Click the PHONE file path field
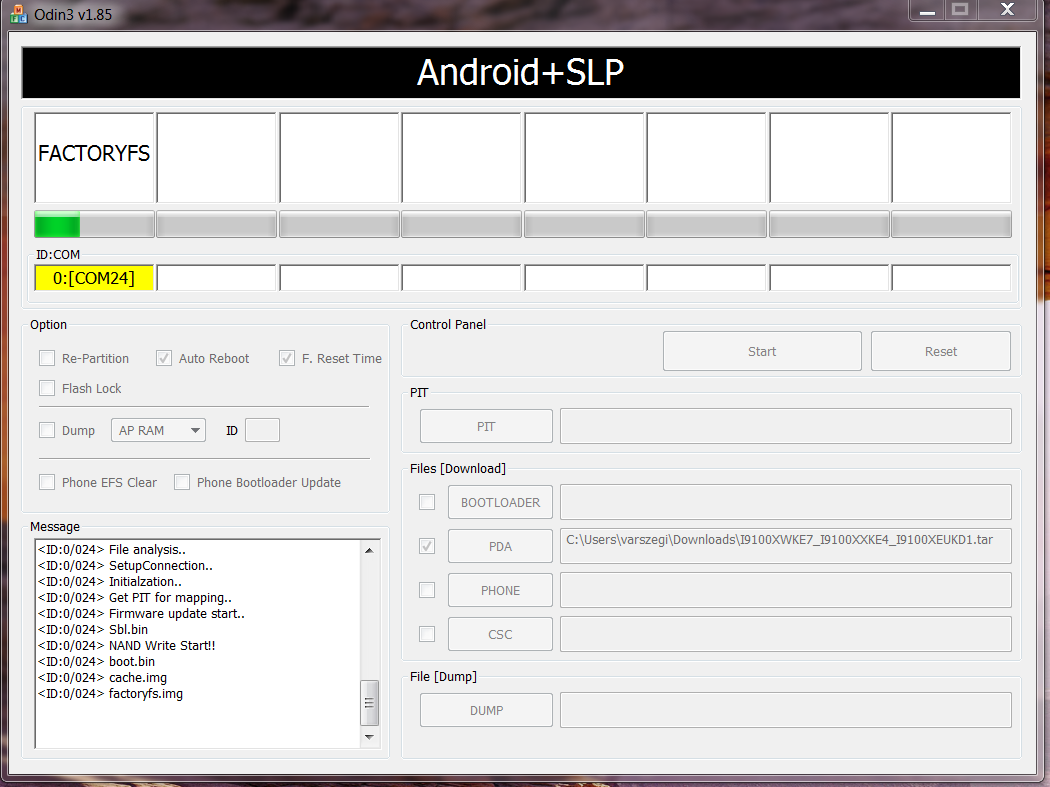This screenshot has height=787, width=1050. (x=785, y=590)
